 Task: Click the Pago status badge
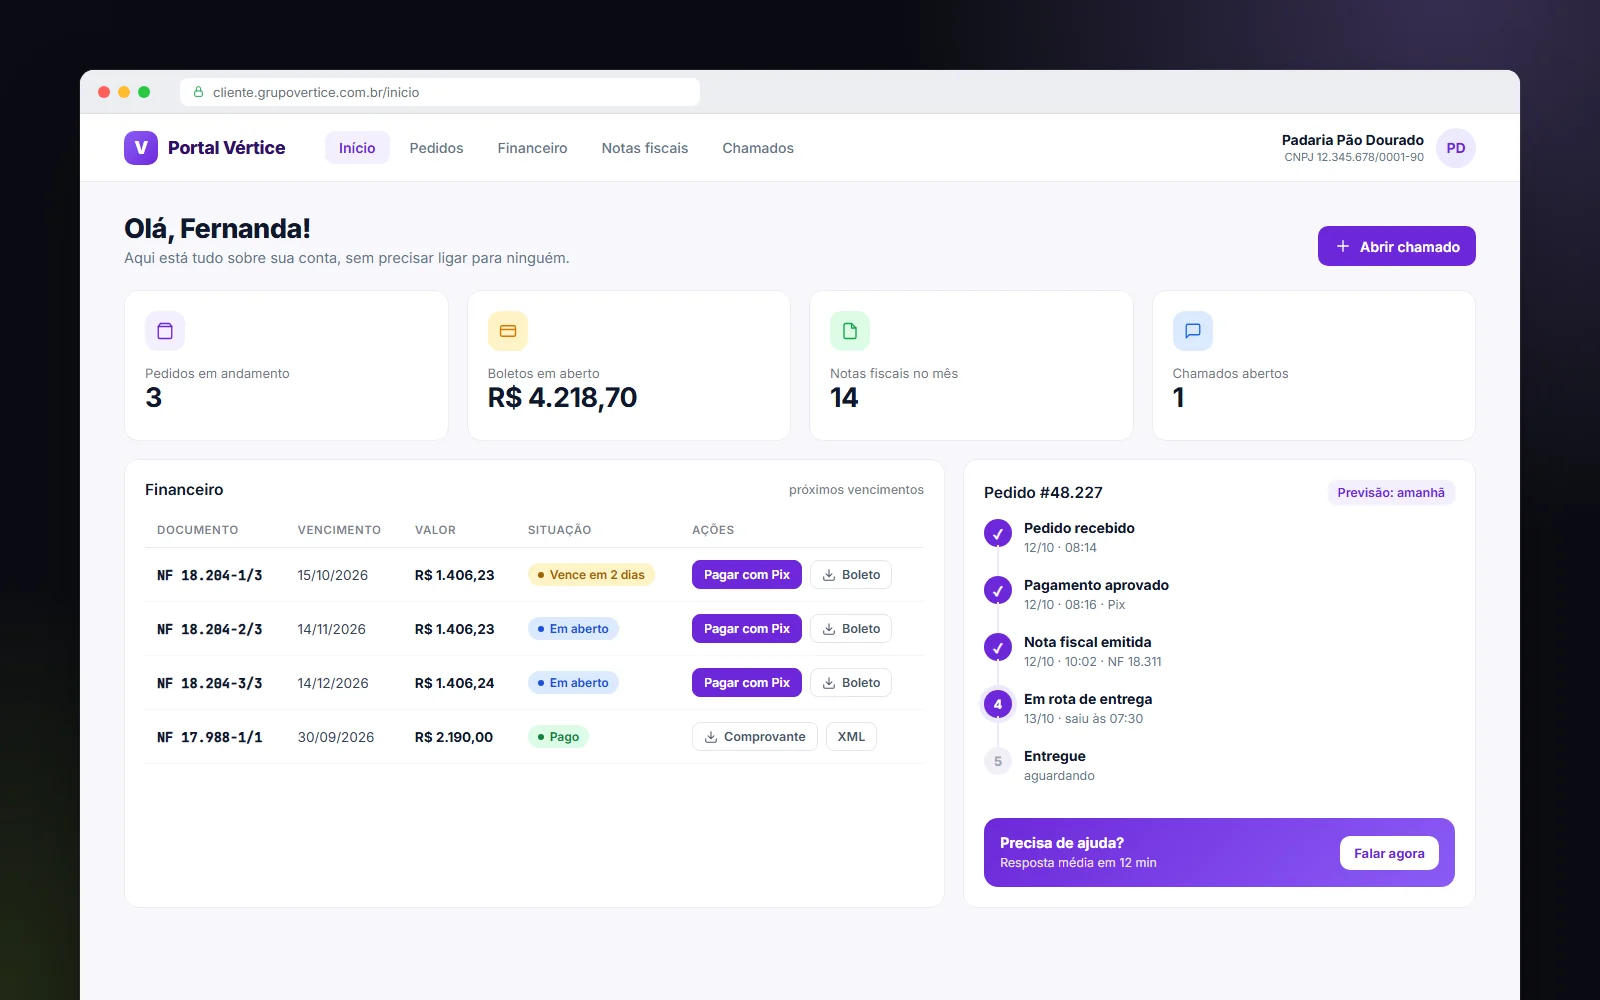point(558,737)
